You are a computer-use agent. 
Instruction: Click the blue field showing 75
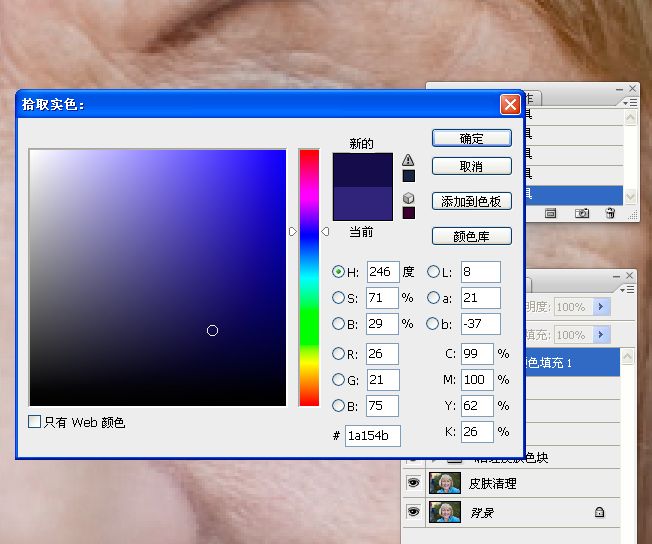383,406
